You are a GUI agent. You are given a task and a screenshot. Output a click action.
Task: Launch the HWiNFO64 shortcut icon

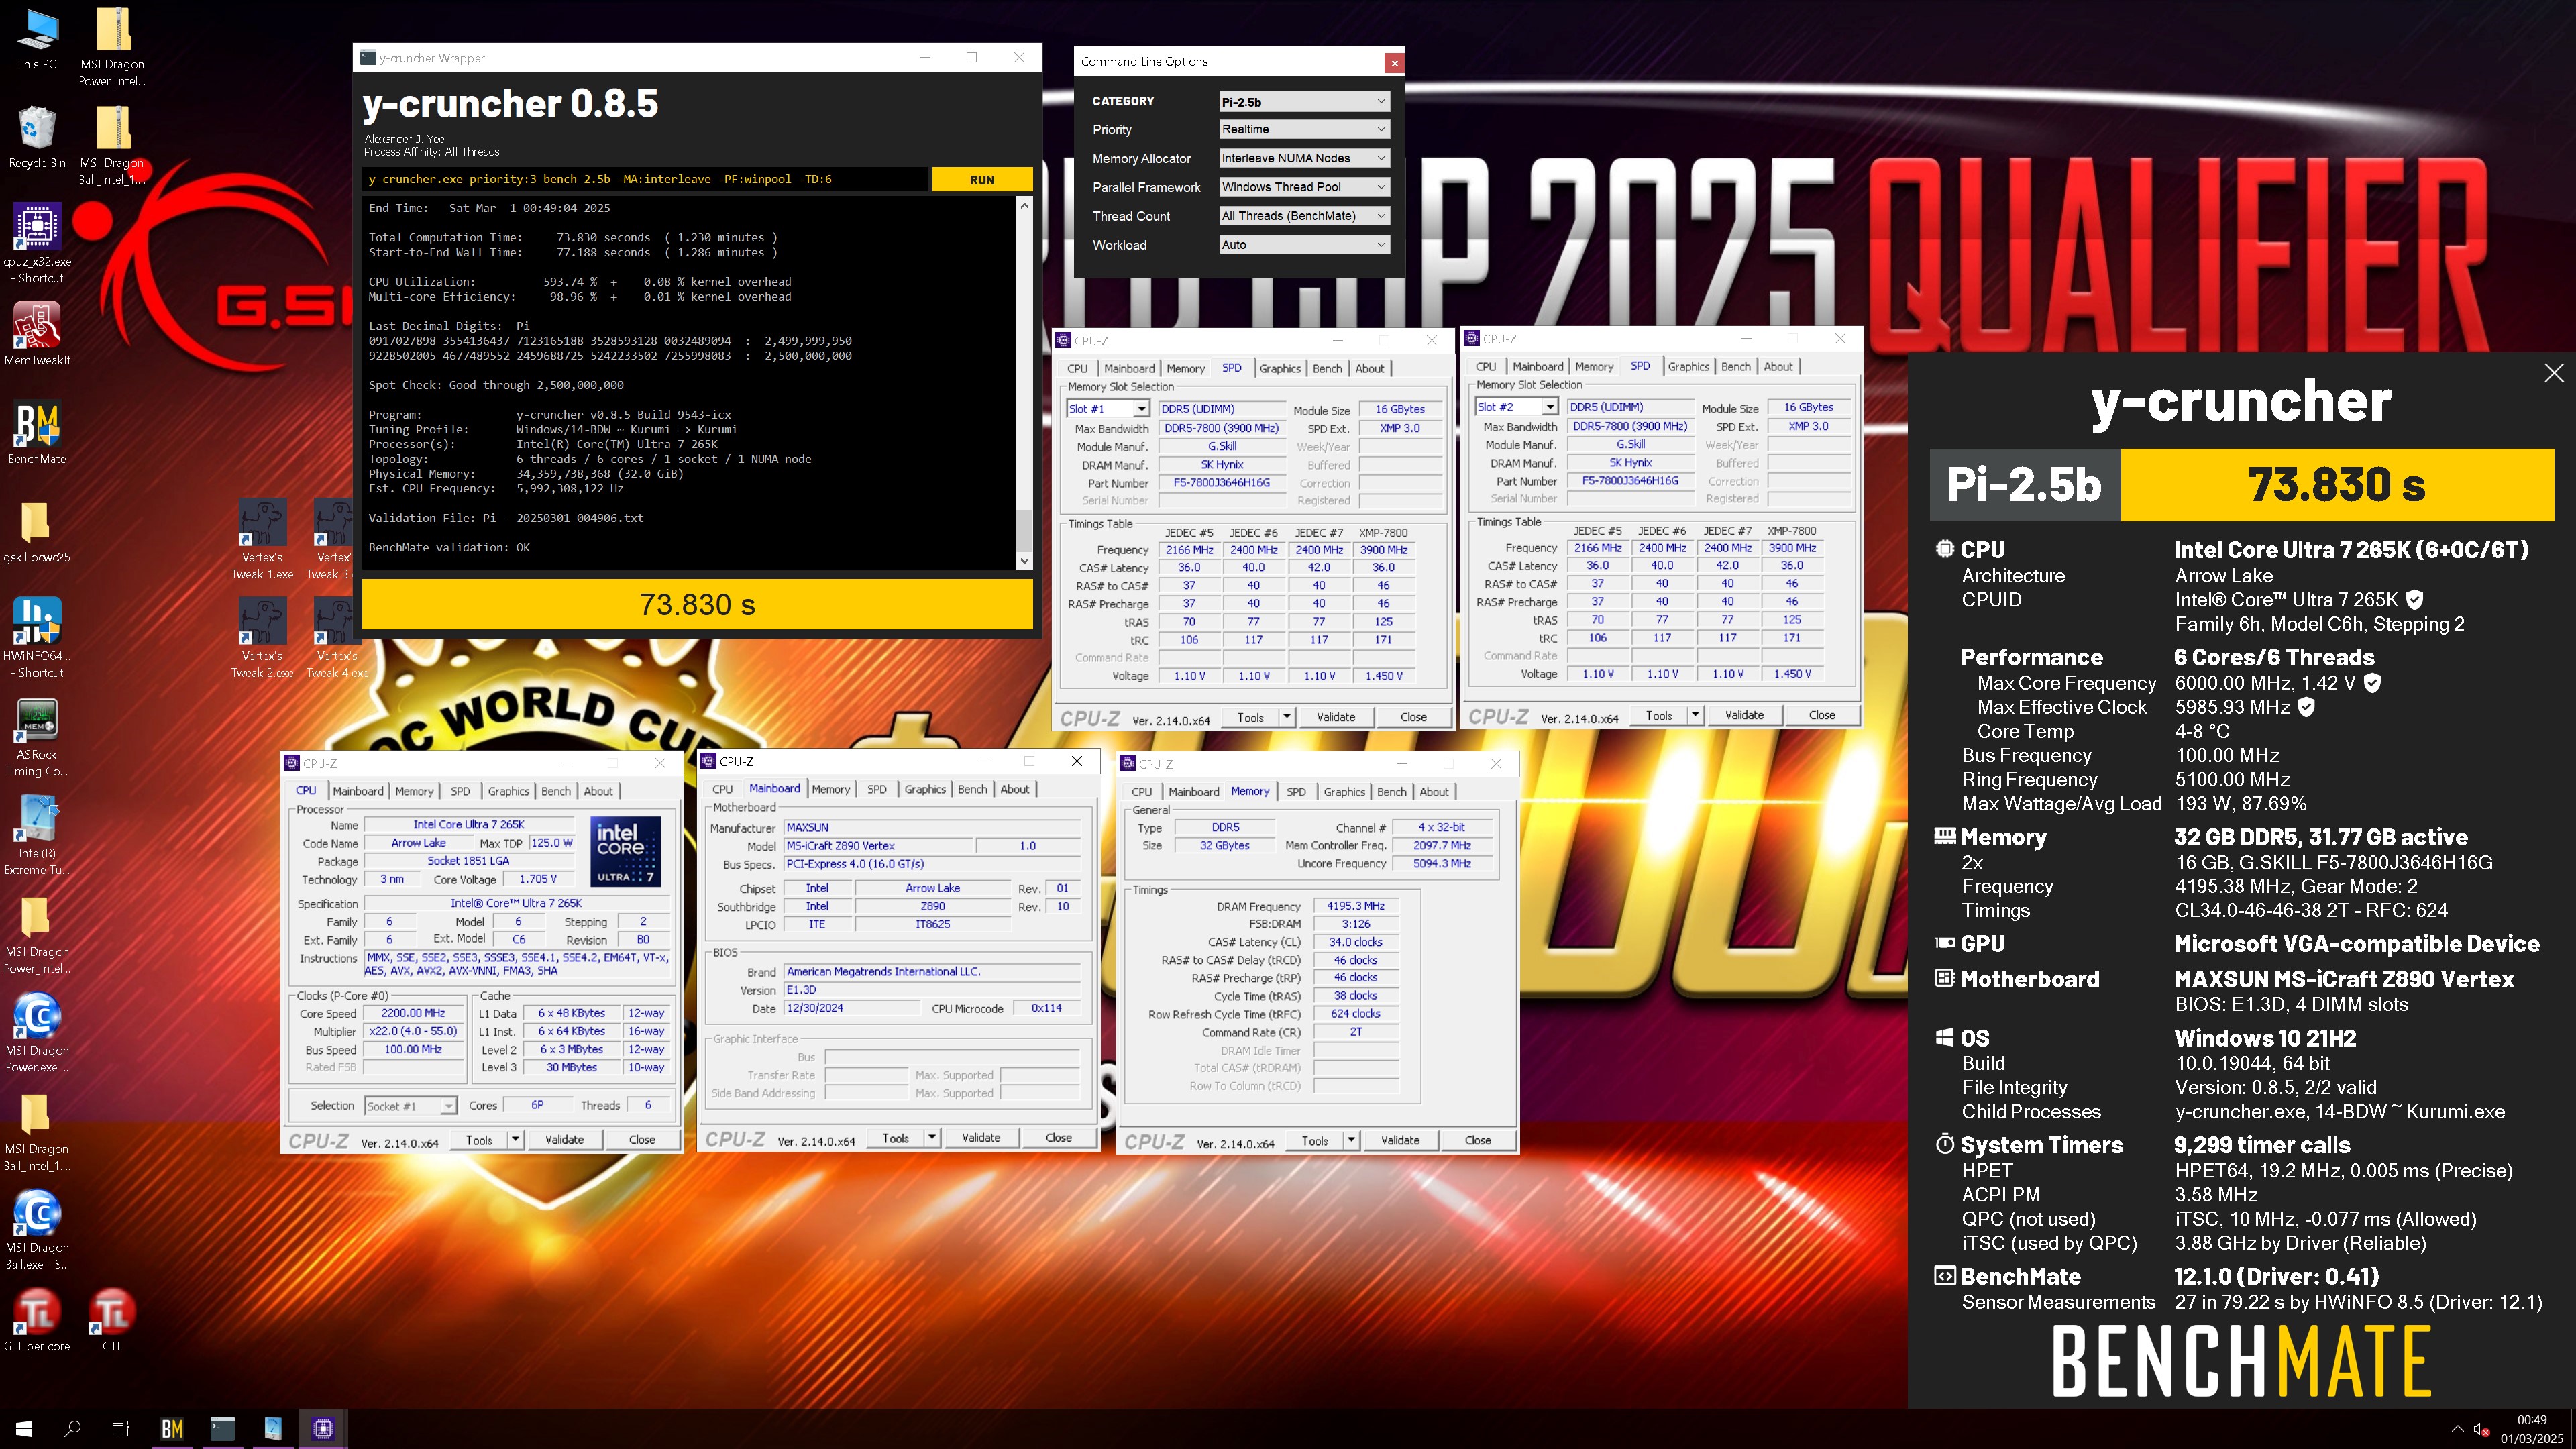(37, 638)
